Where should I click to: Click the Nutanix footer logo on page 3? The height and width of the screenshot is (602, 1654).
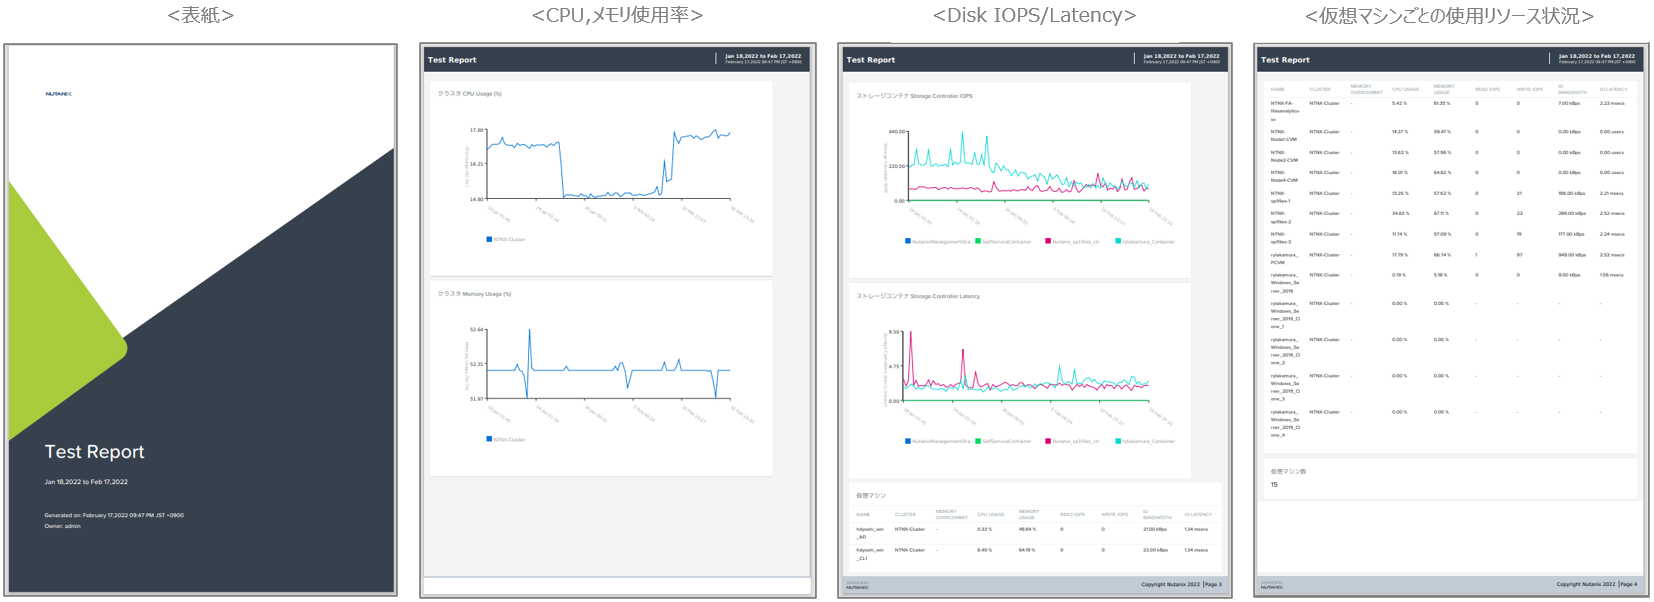[857, 587]
